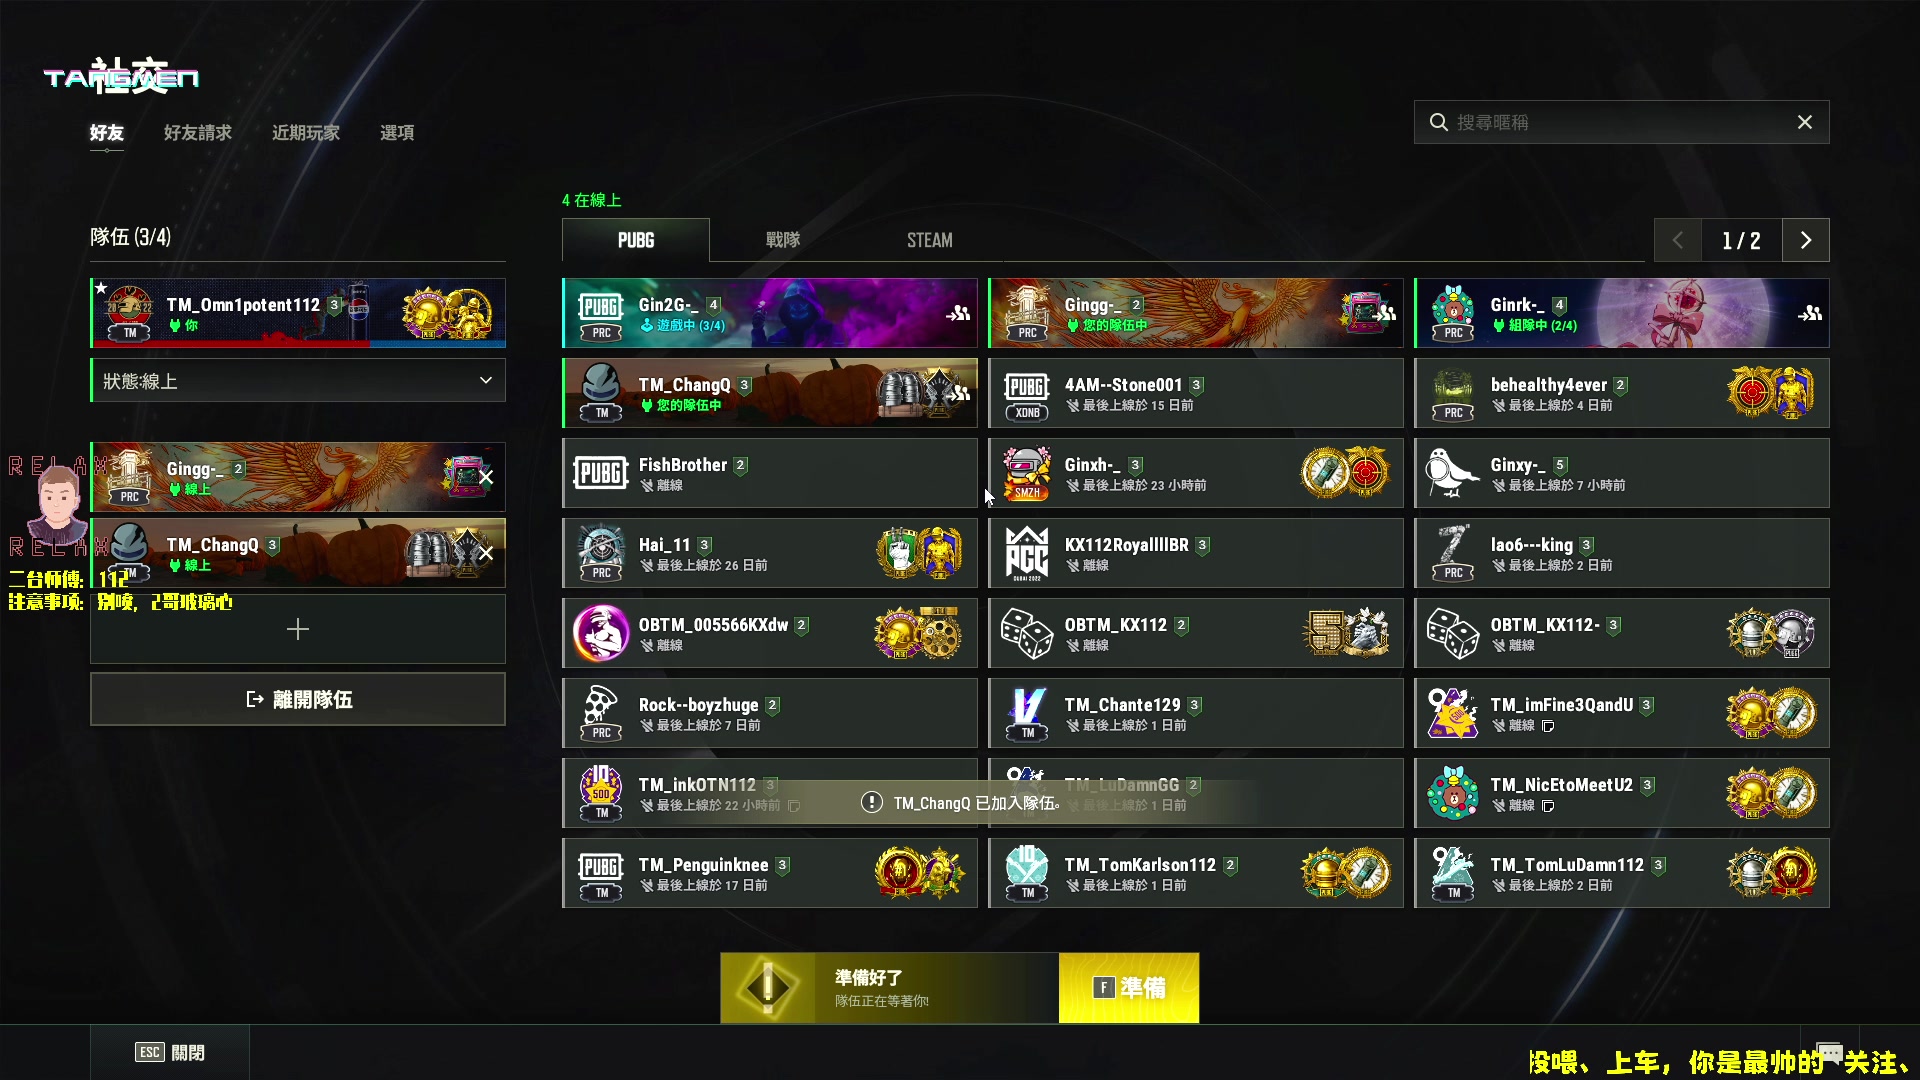Screen dimensions: 1920x1080
Task: Click the yellow 準備 ready button
Action: click(1129, 988)
